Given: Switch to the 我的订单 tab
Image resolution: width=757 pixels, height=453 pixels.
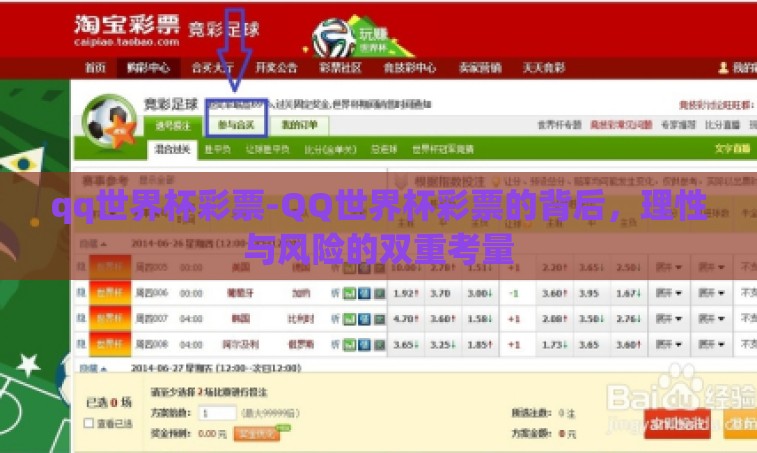Looking at the screenshot, I should click(x=299, y=125).
